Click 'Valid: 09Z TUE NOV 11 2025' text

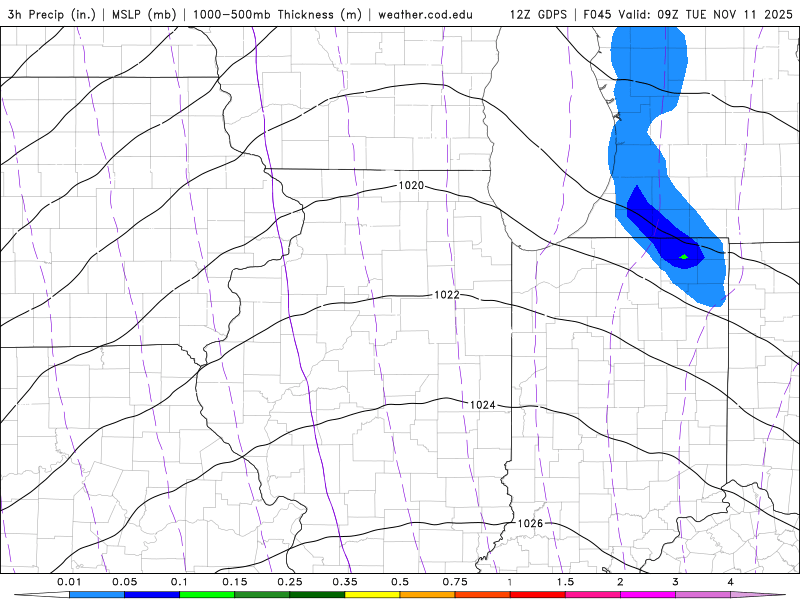[x=706, y=14]
